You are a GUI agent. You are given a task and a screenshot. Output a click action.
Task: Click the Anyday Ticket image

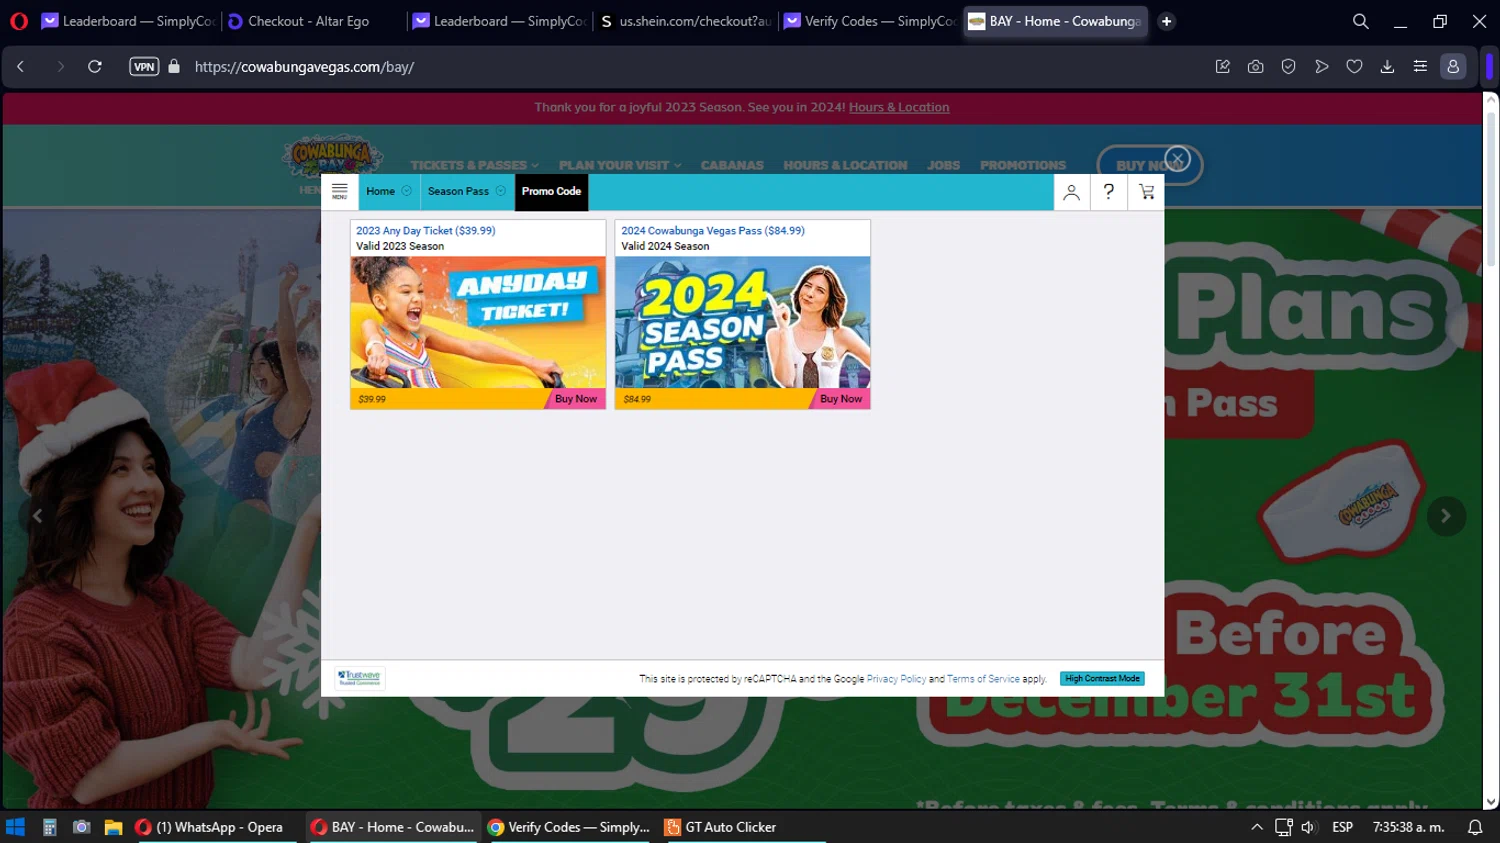[x=478, y=322]
